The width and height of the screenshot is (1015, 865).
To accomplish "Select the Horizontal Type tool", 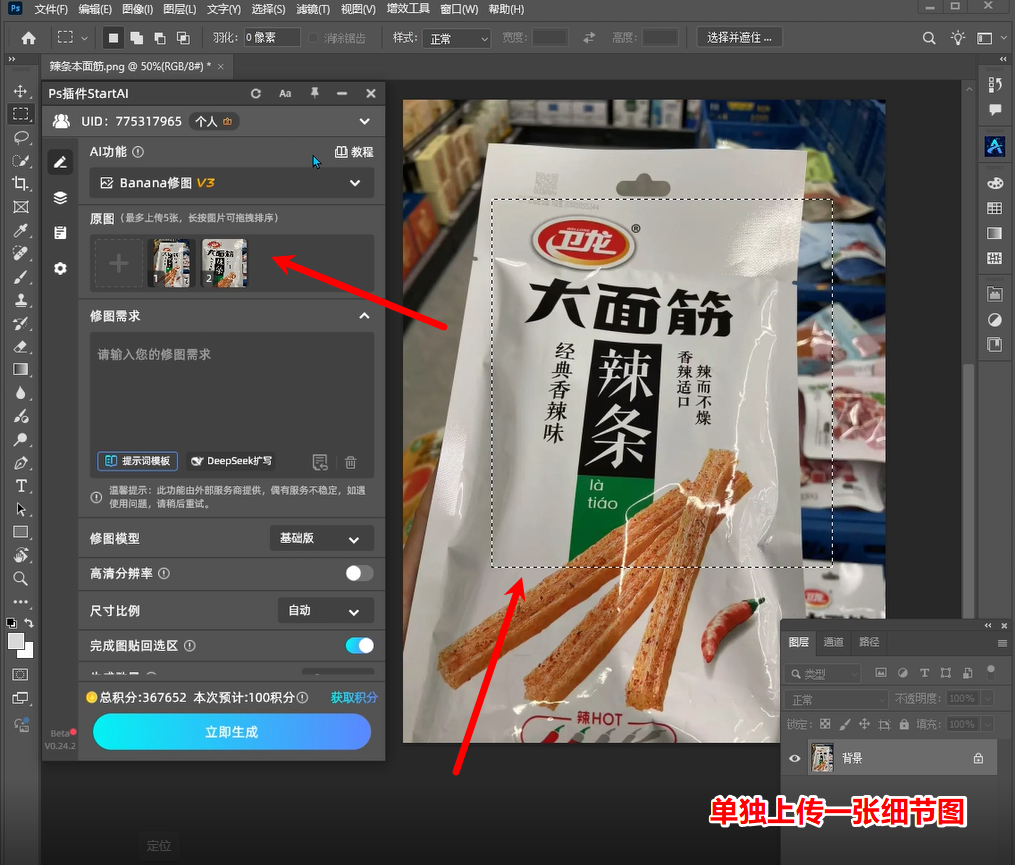I will (21, 486).
